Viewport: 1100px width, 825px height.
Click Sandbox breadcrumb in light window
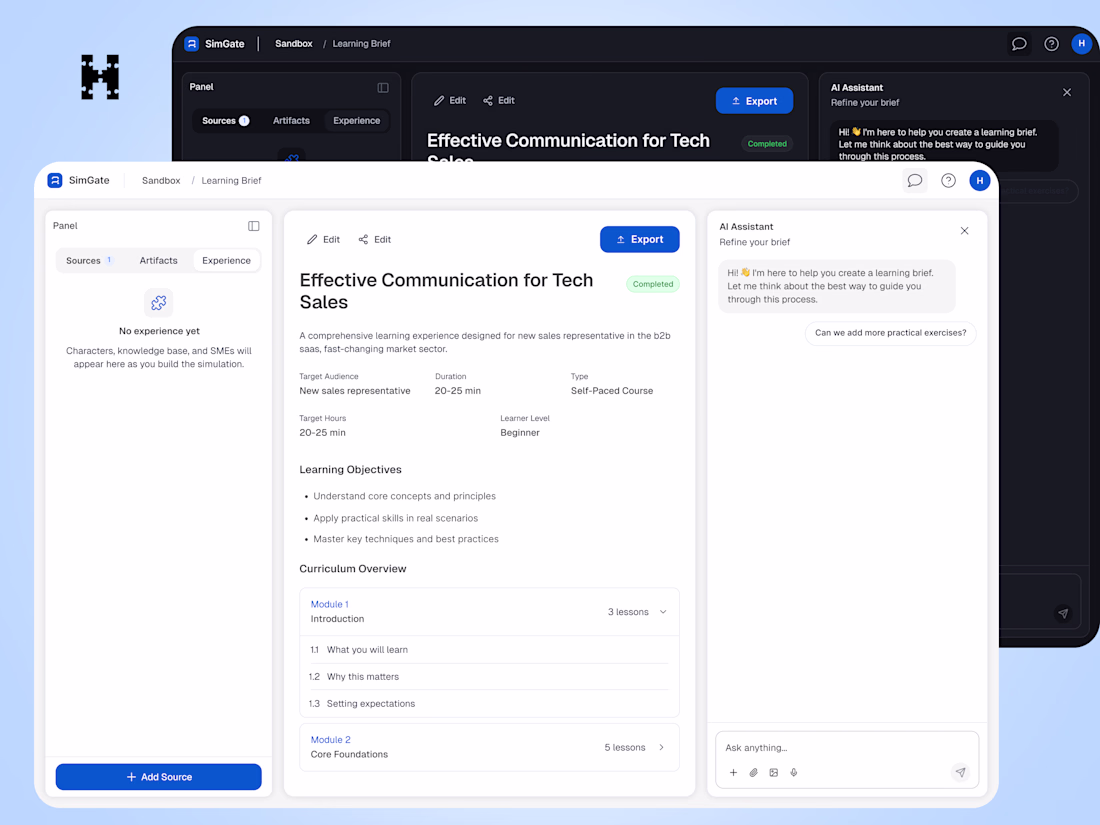click(161, 180)
